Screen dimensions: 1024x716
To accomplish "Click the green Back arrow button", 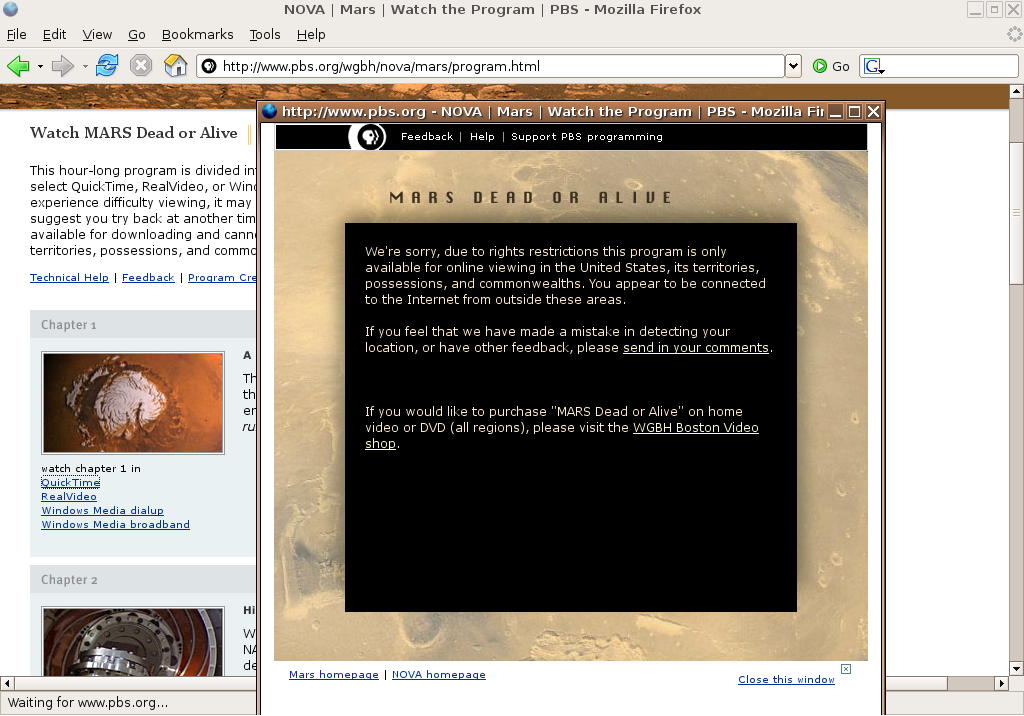I will click(x=18, y=66).
